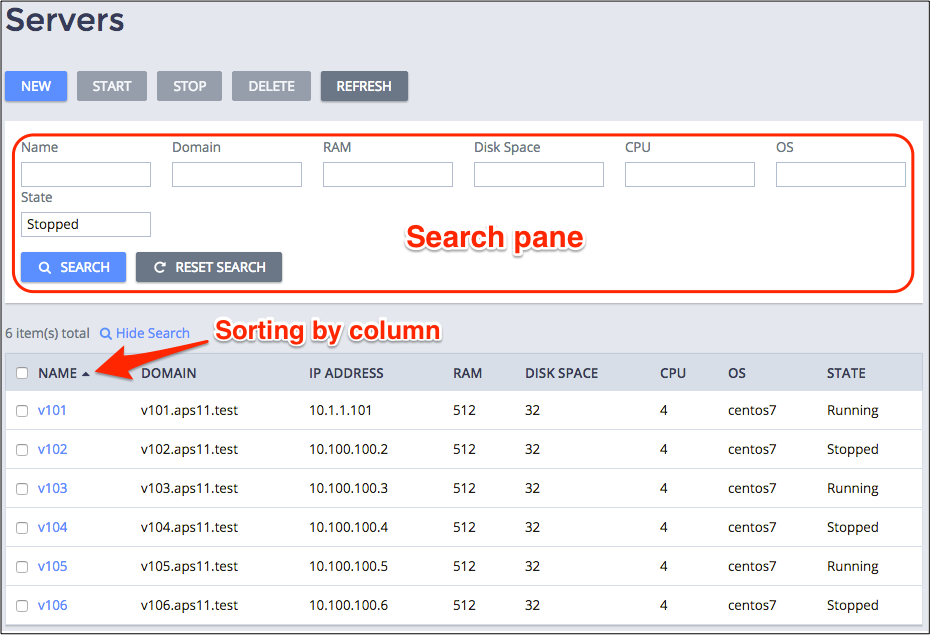930x635 pixels.
Task: Sort by the IP ADDRESS column header
Action: (346, 374)
